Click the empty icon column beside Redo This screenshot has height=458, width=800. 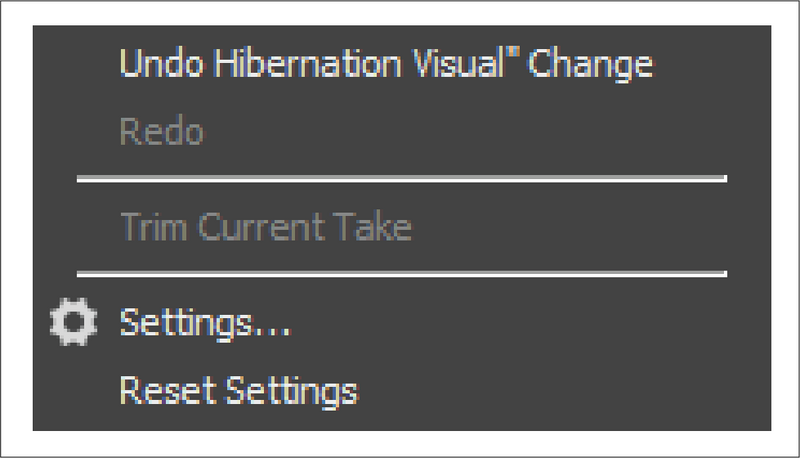click(73, 131)
